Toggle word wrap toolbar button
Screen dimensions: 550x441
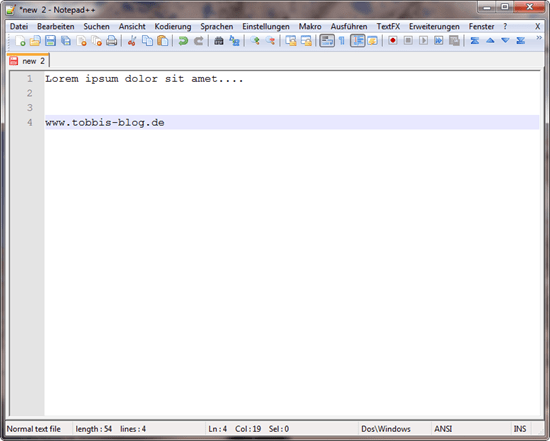[327, 41]
